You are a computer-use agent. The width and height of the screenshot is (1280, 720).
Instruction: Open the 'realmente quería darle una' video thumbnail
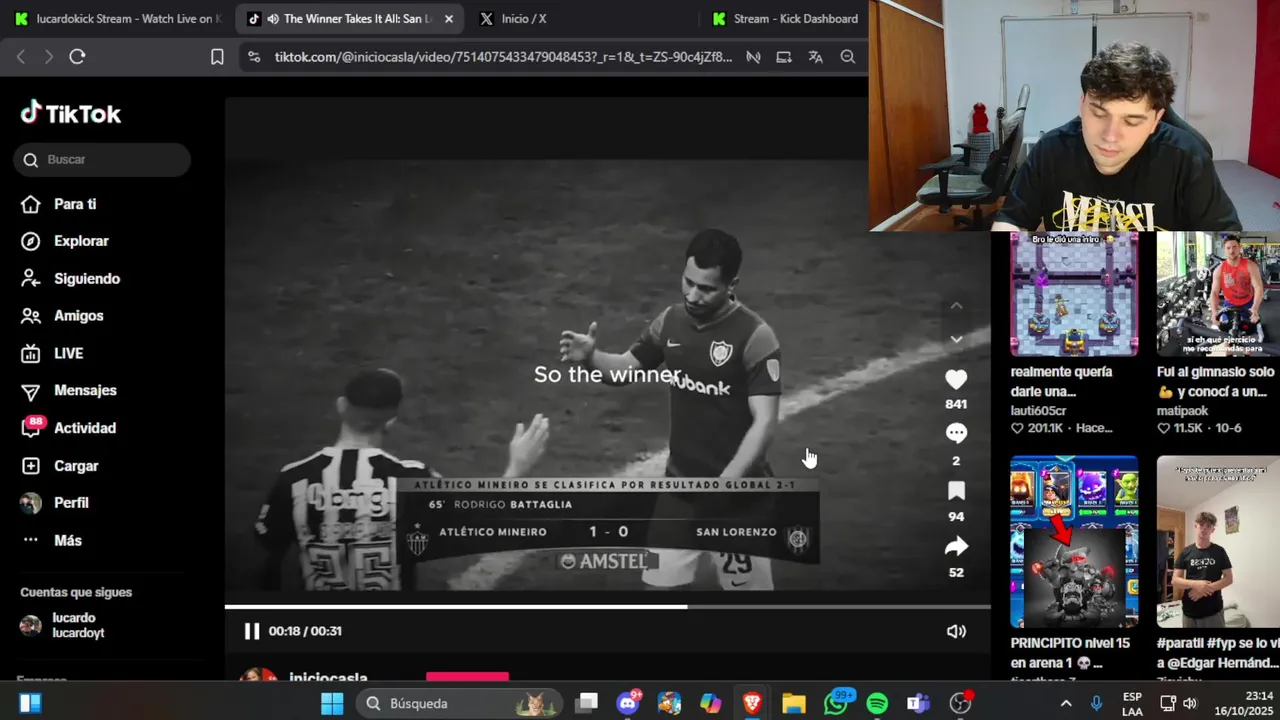(1074, 294)
